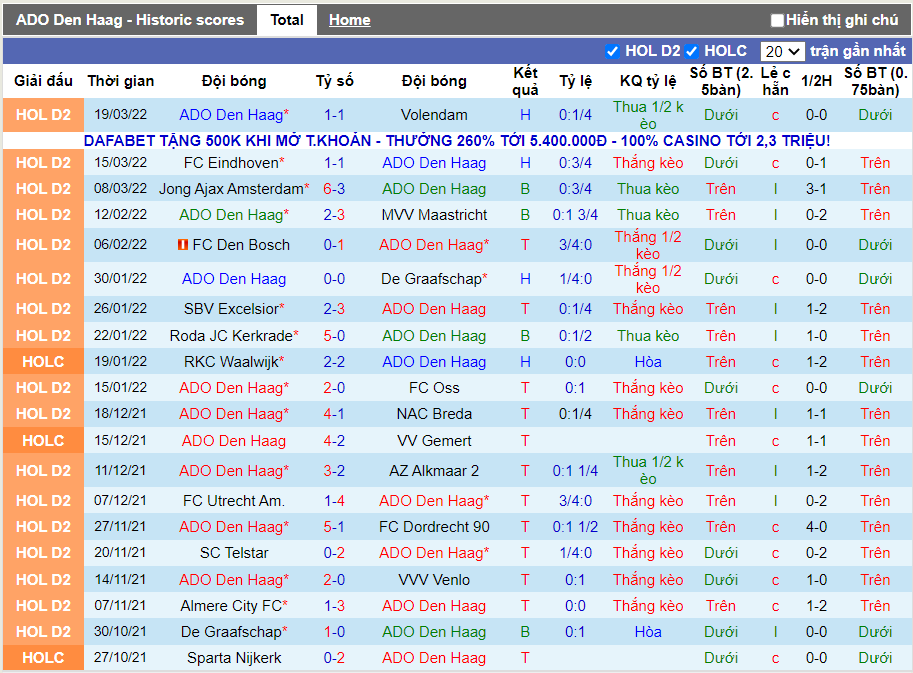Click the 1-4 score of FC Utrecht Am. match

pyautogui.click(x=334, y=501)
